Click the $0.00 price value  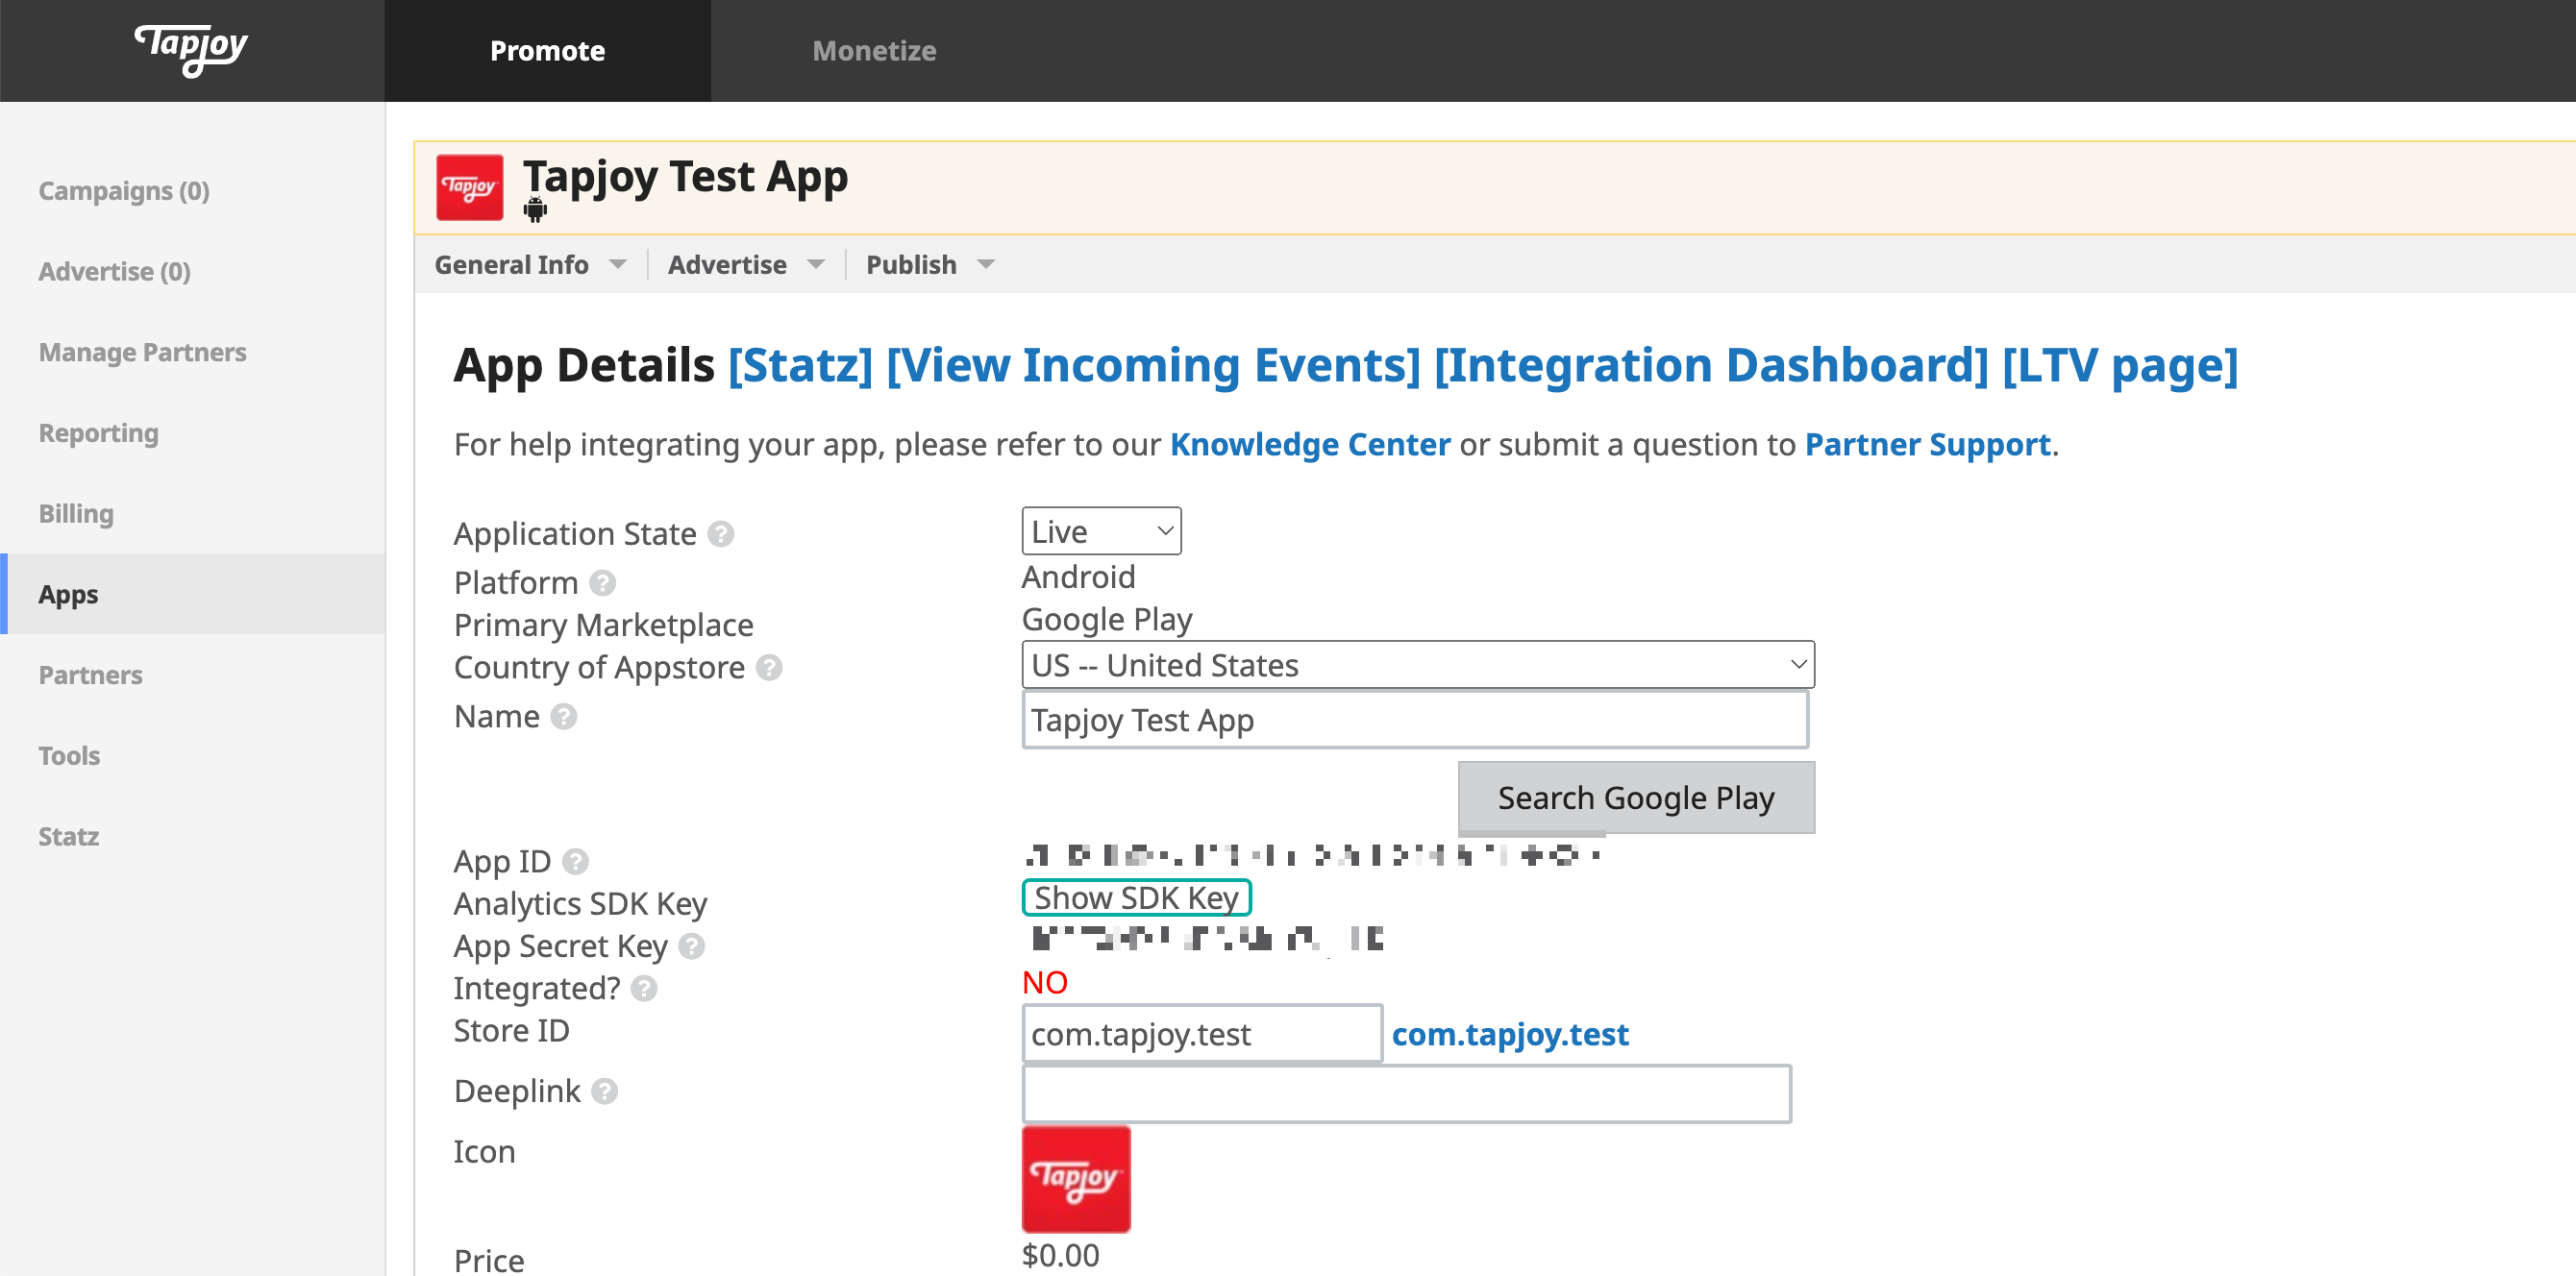(x=1060, y=1256)
